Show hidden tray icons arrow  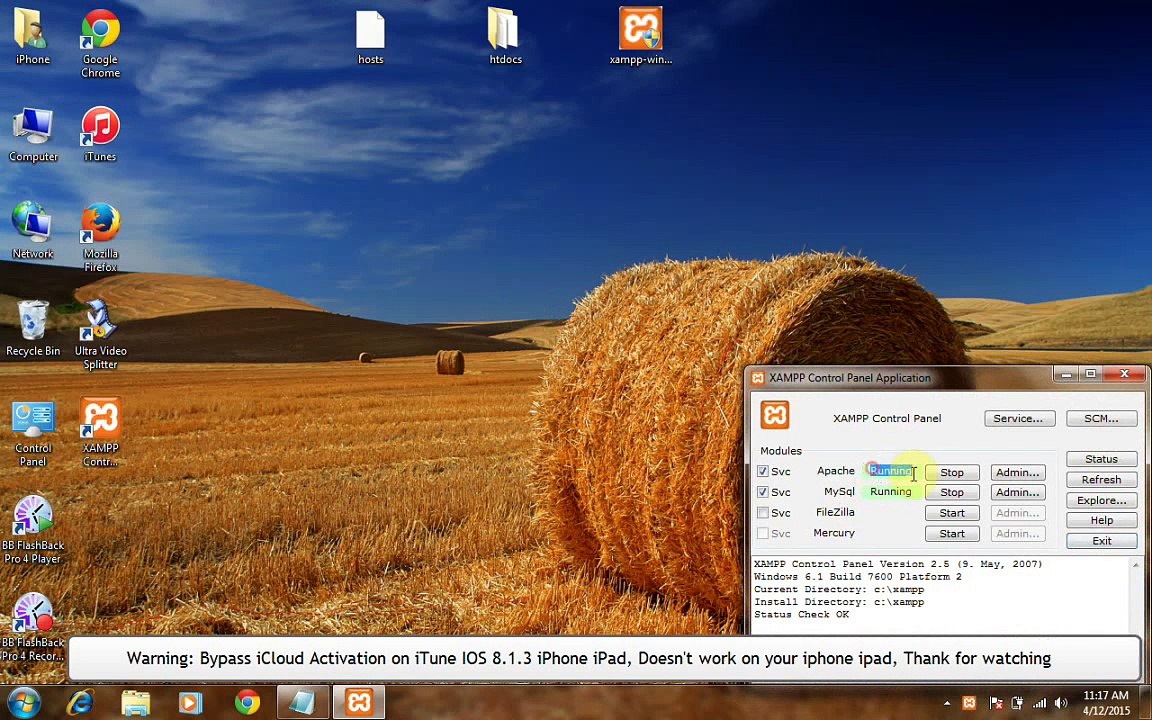[x=946, y=703]
